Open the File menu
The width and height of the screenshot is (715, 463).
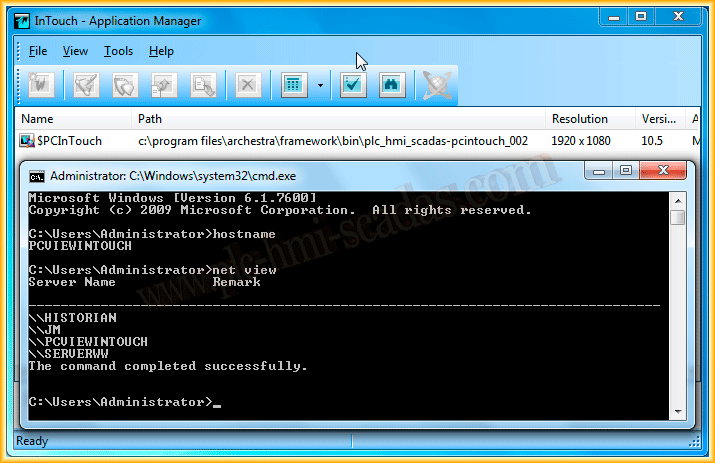[38, 51]
